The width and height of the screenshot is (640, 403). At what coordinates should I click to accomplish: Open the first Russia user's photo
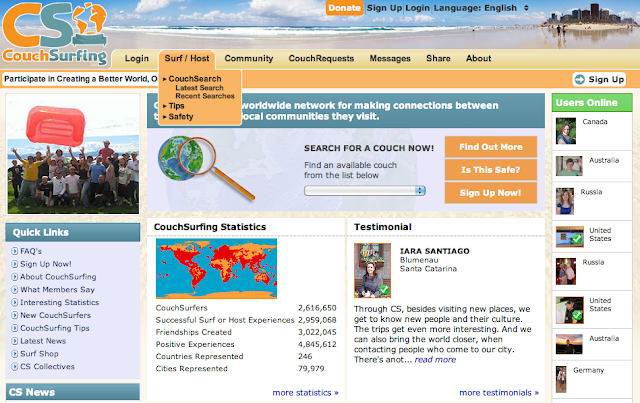coord(565,201)
